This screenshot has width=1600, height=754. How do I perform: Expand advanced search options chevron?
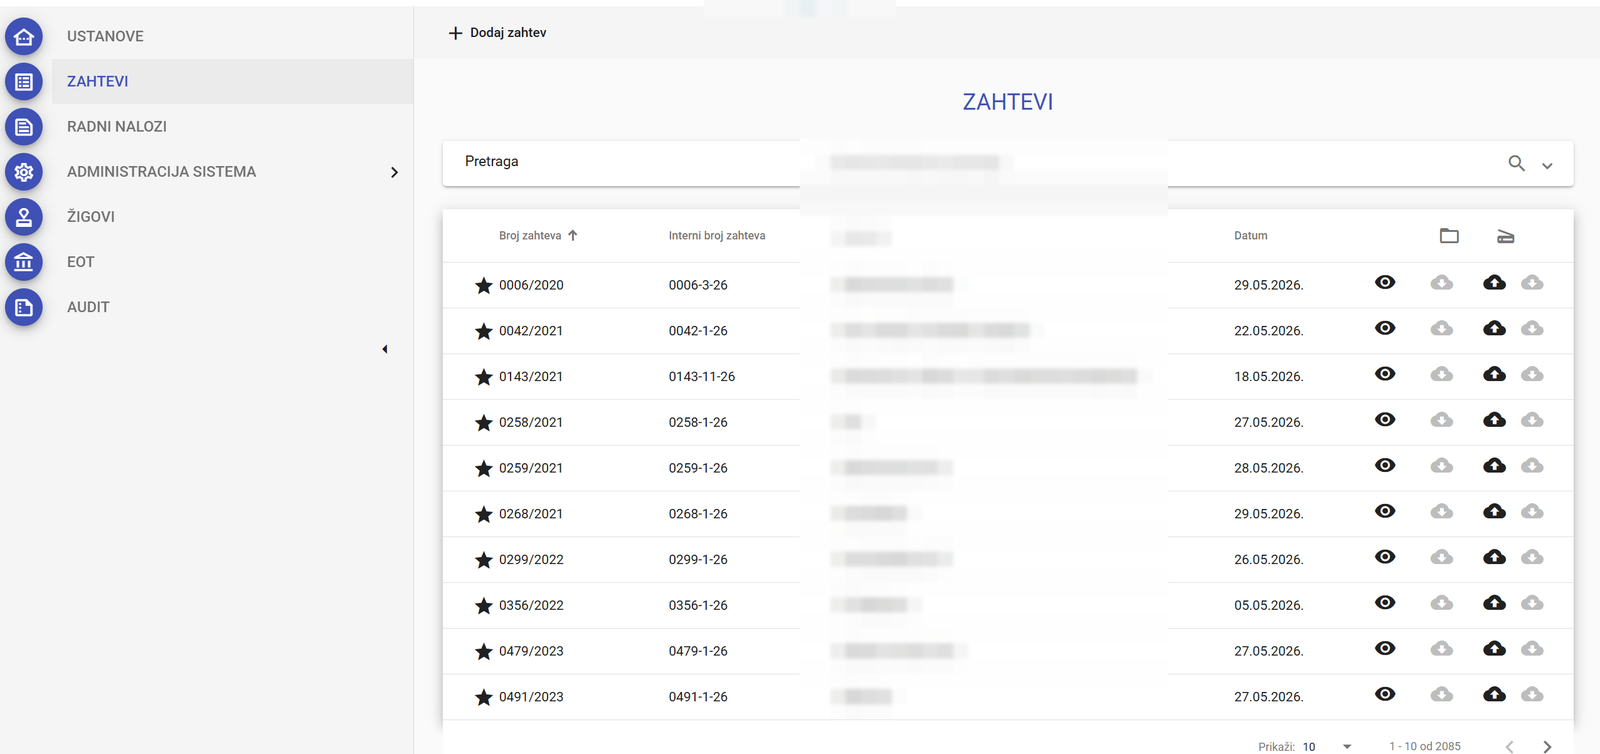point(1547,165)
